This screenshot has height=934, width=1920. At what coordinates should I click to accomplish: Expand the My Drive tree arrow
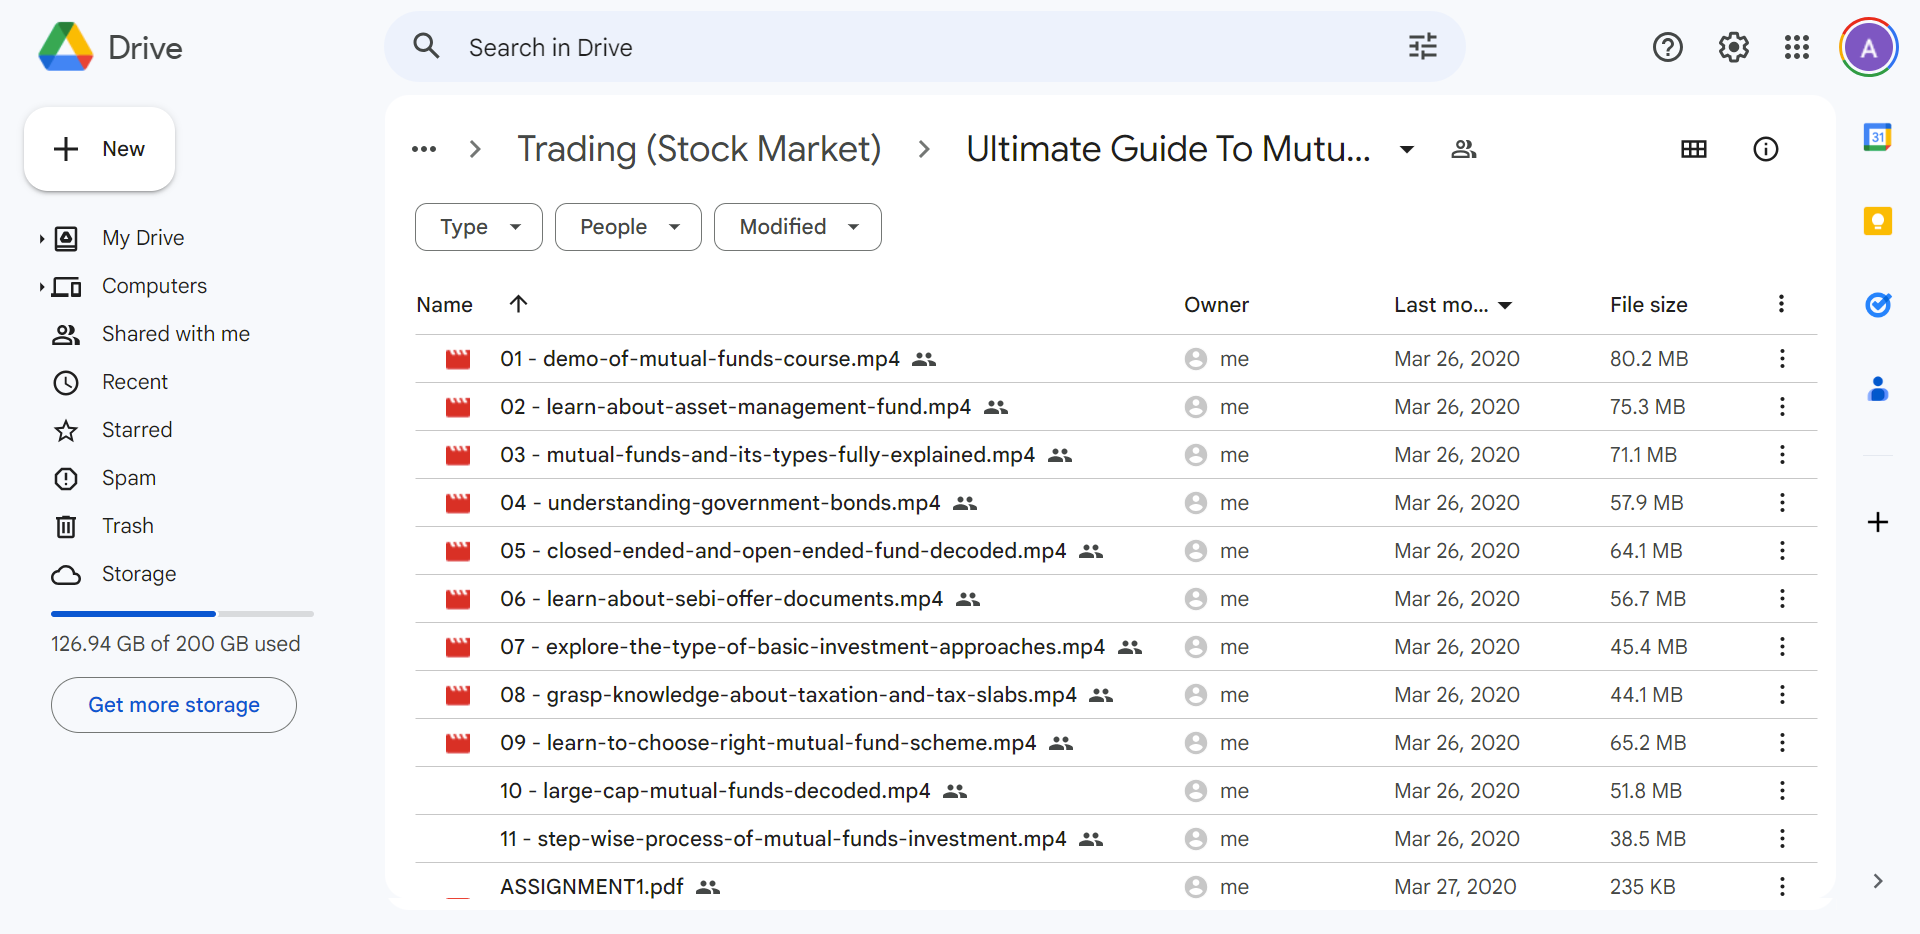click(x=41, y=238)
